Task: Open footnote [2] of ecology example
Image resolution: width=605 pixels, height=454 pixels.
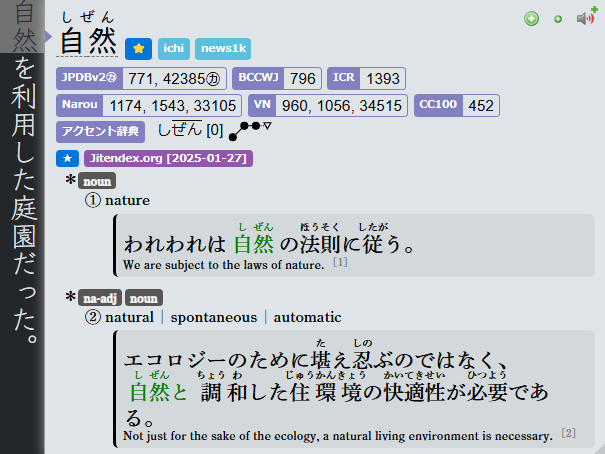Action: click(568, 433)
